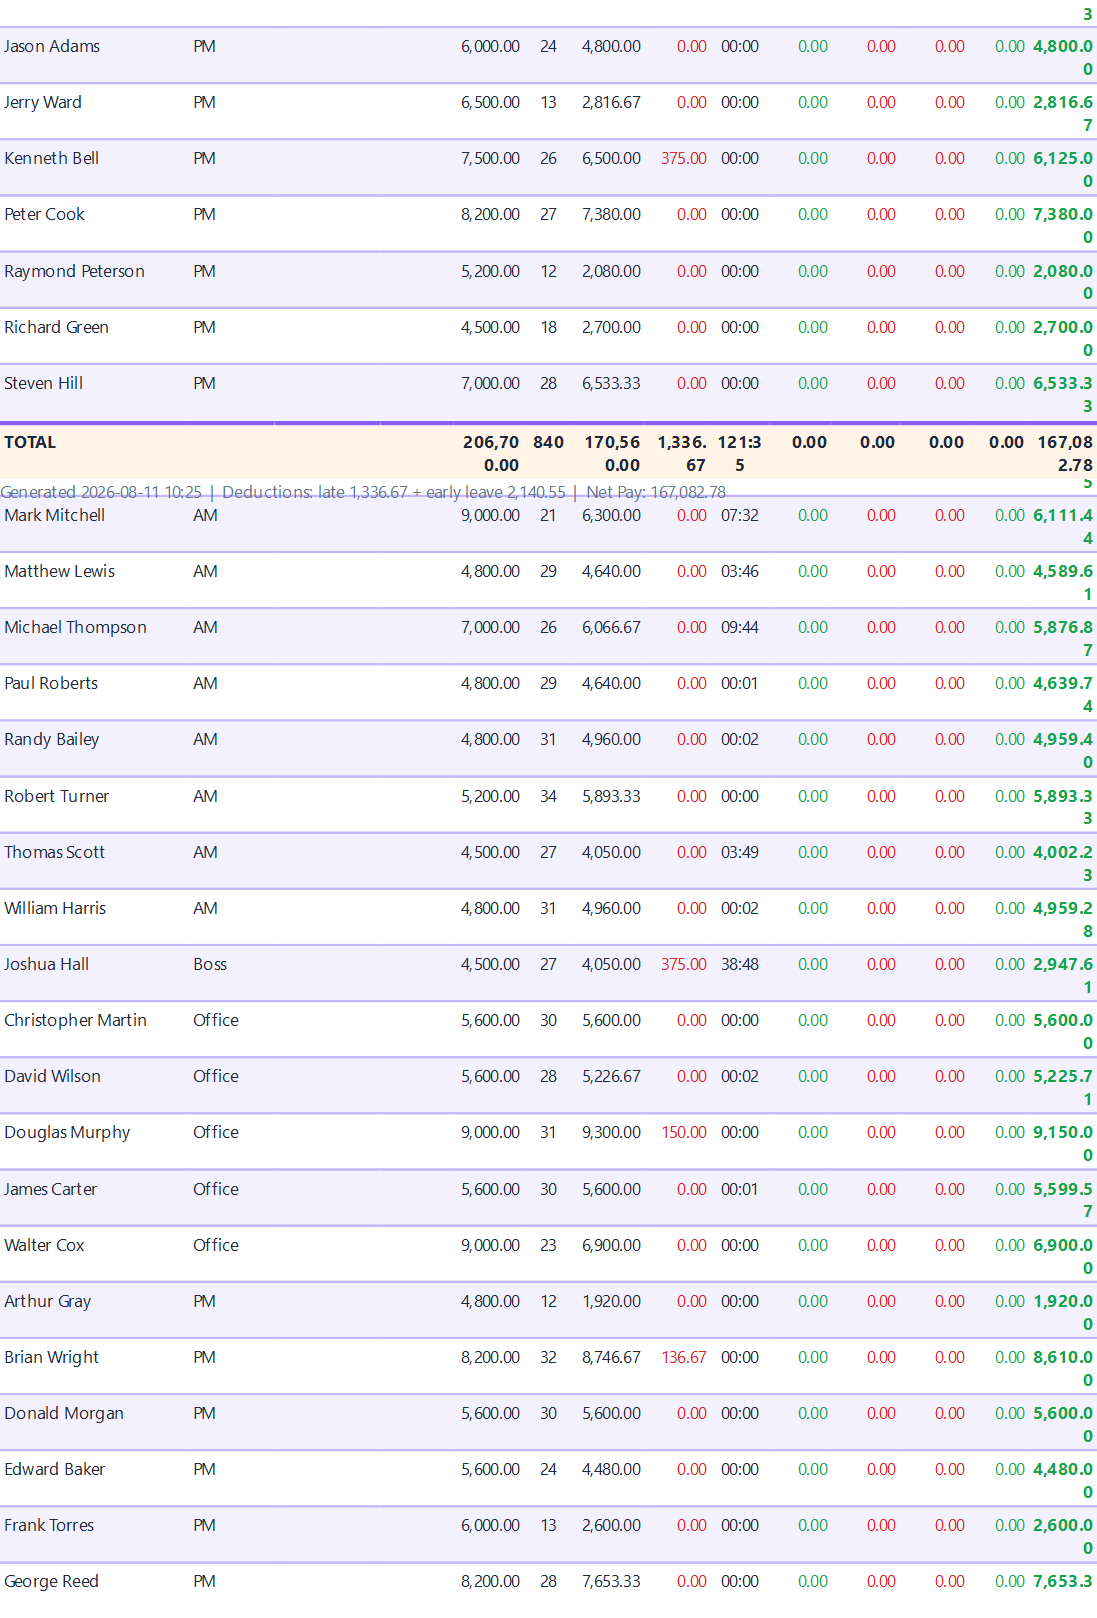Select the William Harris name cell
The width and height of the screenshot is (1097, 1618).
(55, 908)
